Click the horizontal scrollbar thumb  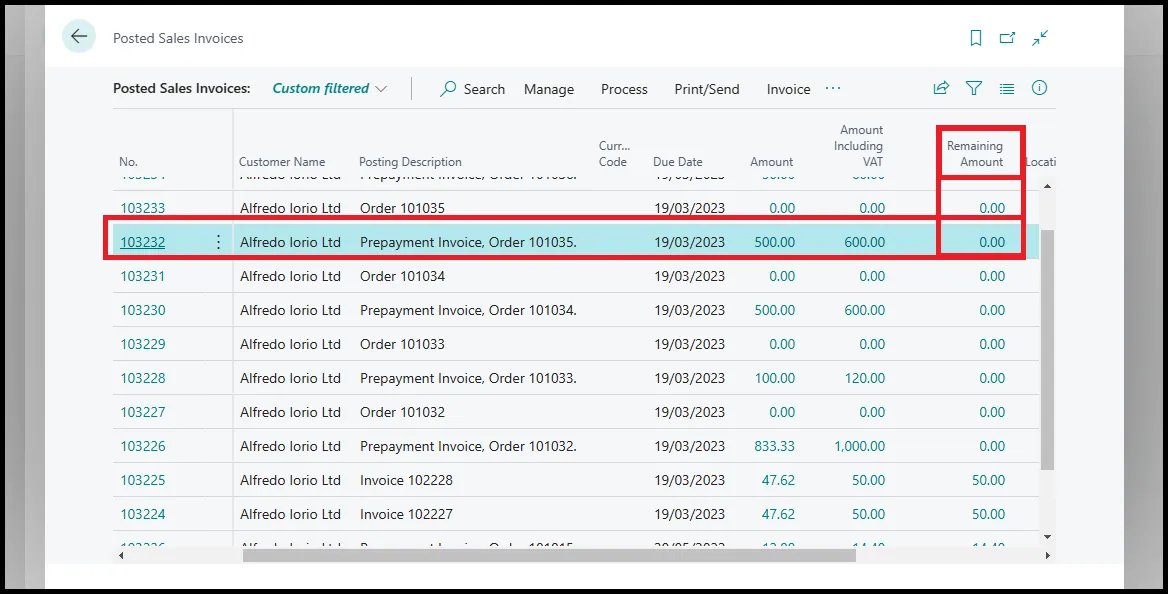pyautogui.click(x=549, y=555)
